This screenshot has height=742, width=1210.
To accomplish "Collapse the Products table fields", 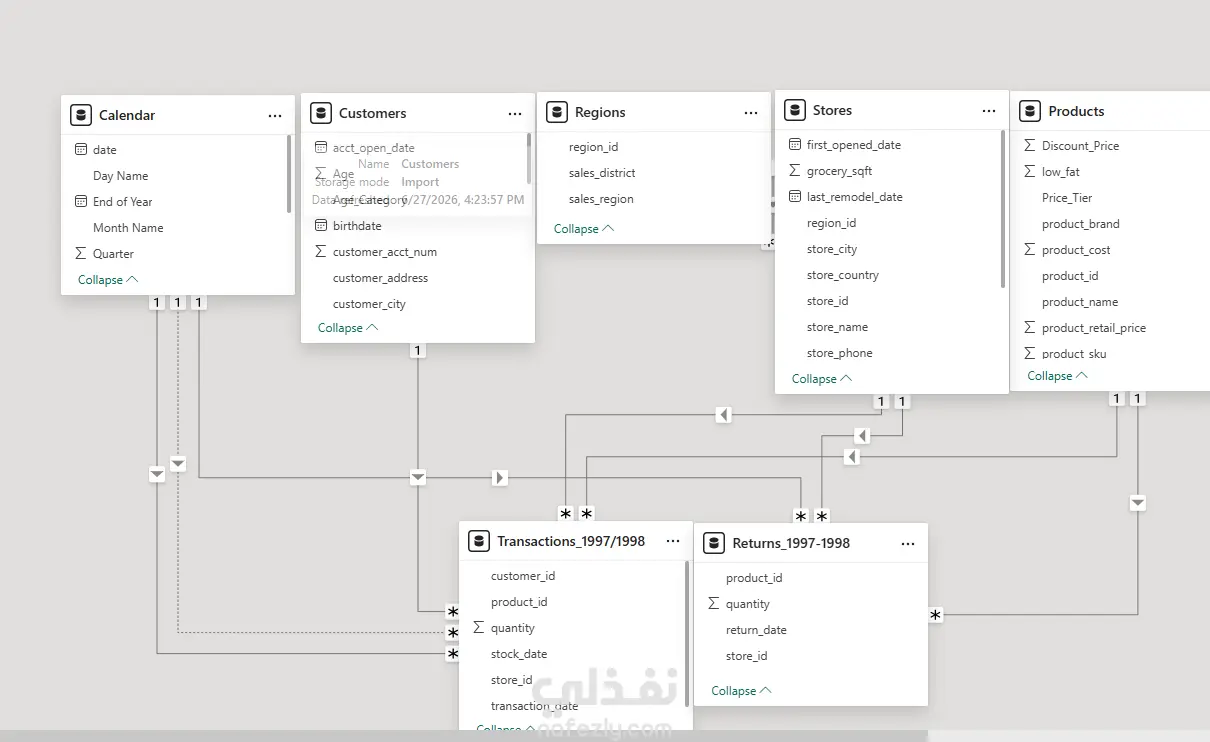I will coord(1058,376).
